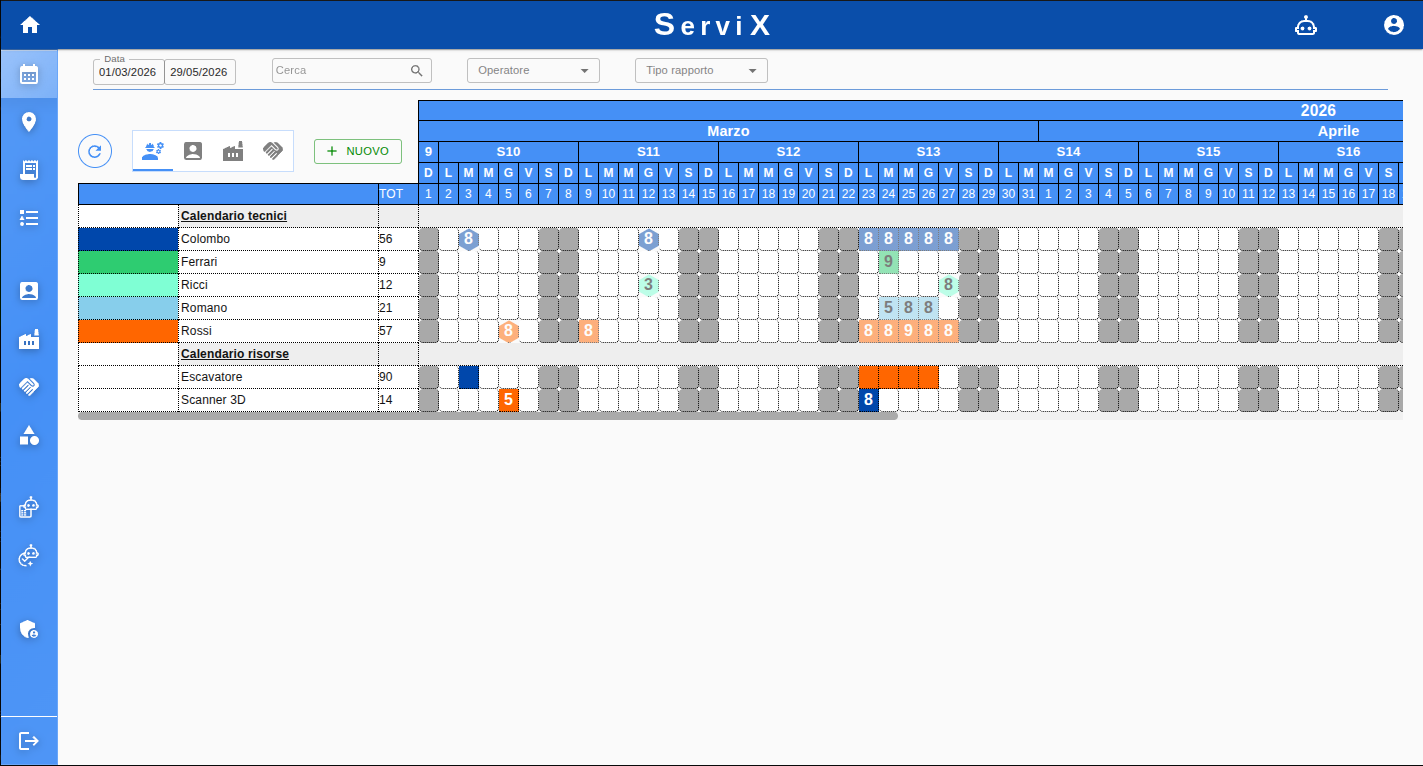Open Scanner 3D's orange 5 entry on March 5
1423x766 pixels.
click(508, 400)
